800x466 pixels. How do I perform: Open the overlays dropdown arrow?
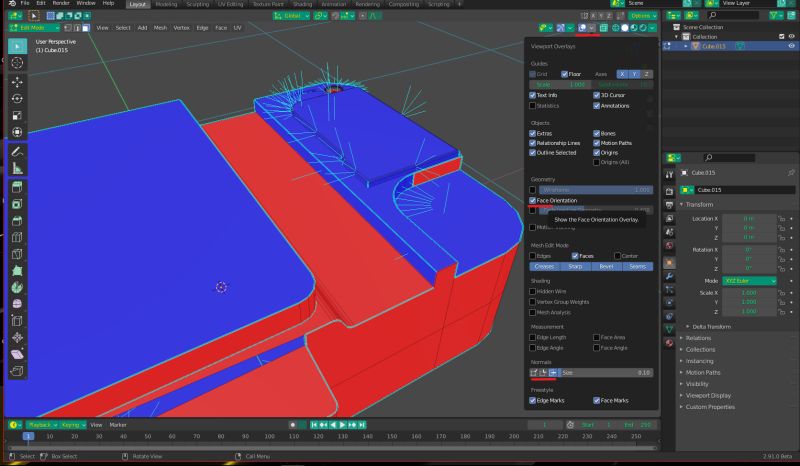pyautogui.click(x=592, y=28)
